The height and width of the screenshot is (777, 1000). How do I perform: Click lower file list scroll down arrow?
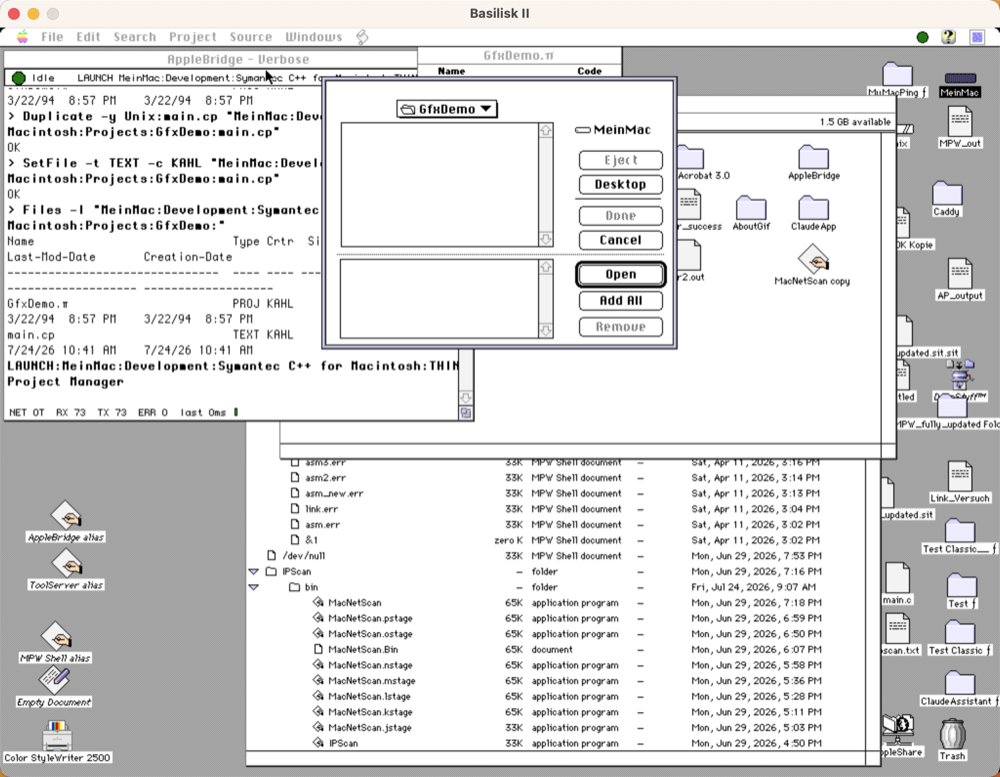pyautogui.click(x=546, y=330)
